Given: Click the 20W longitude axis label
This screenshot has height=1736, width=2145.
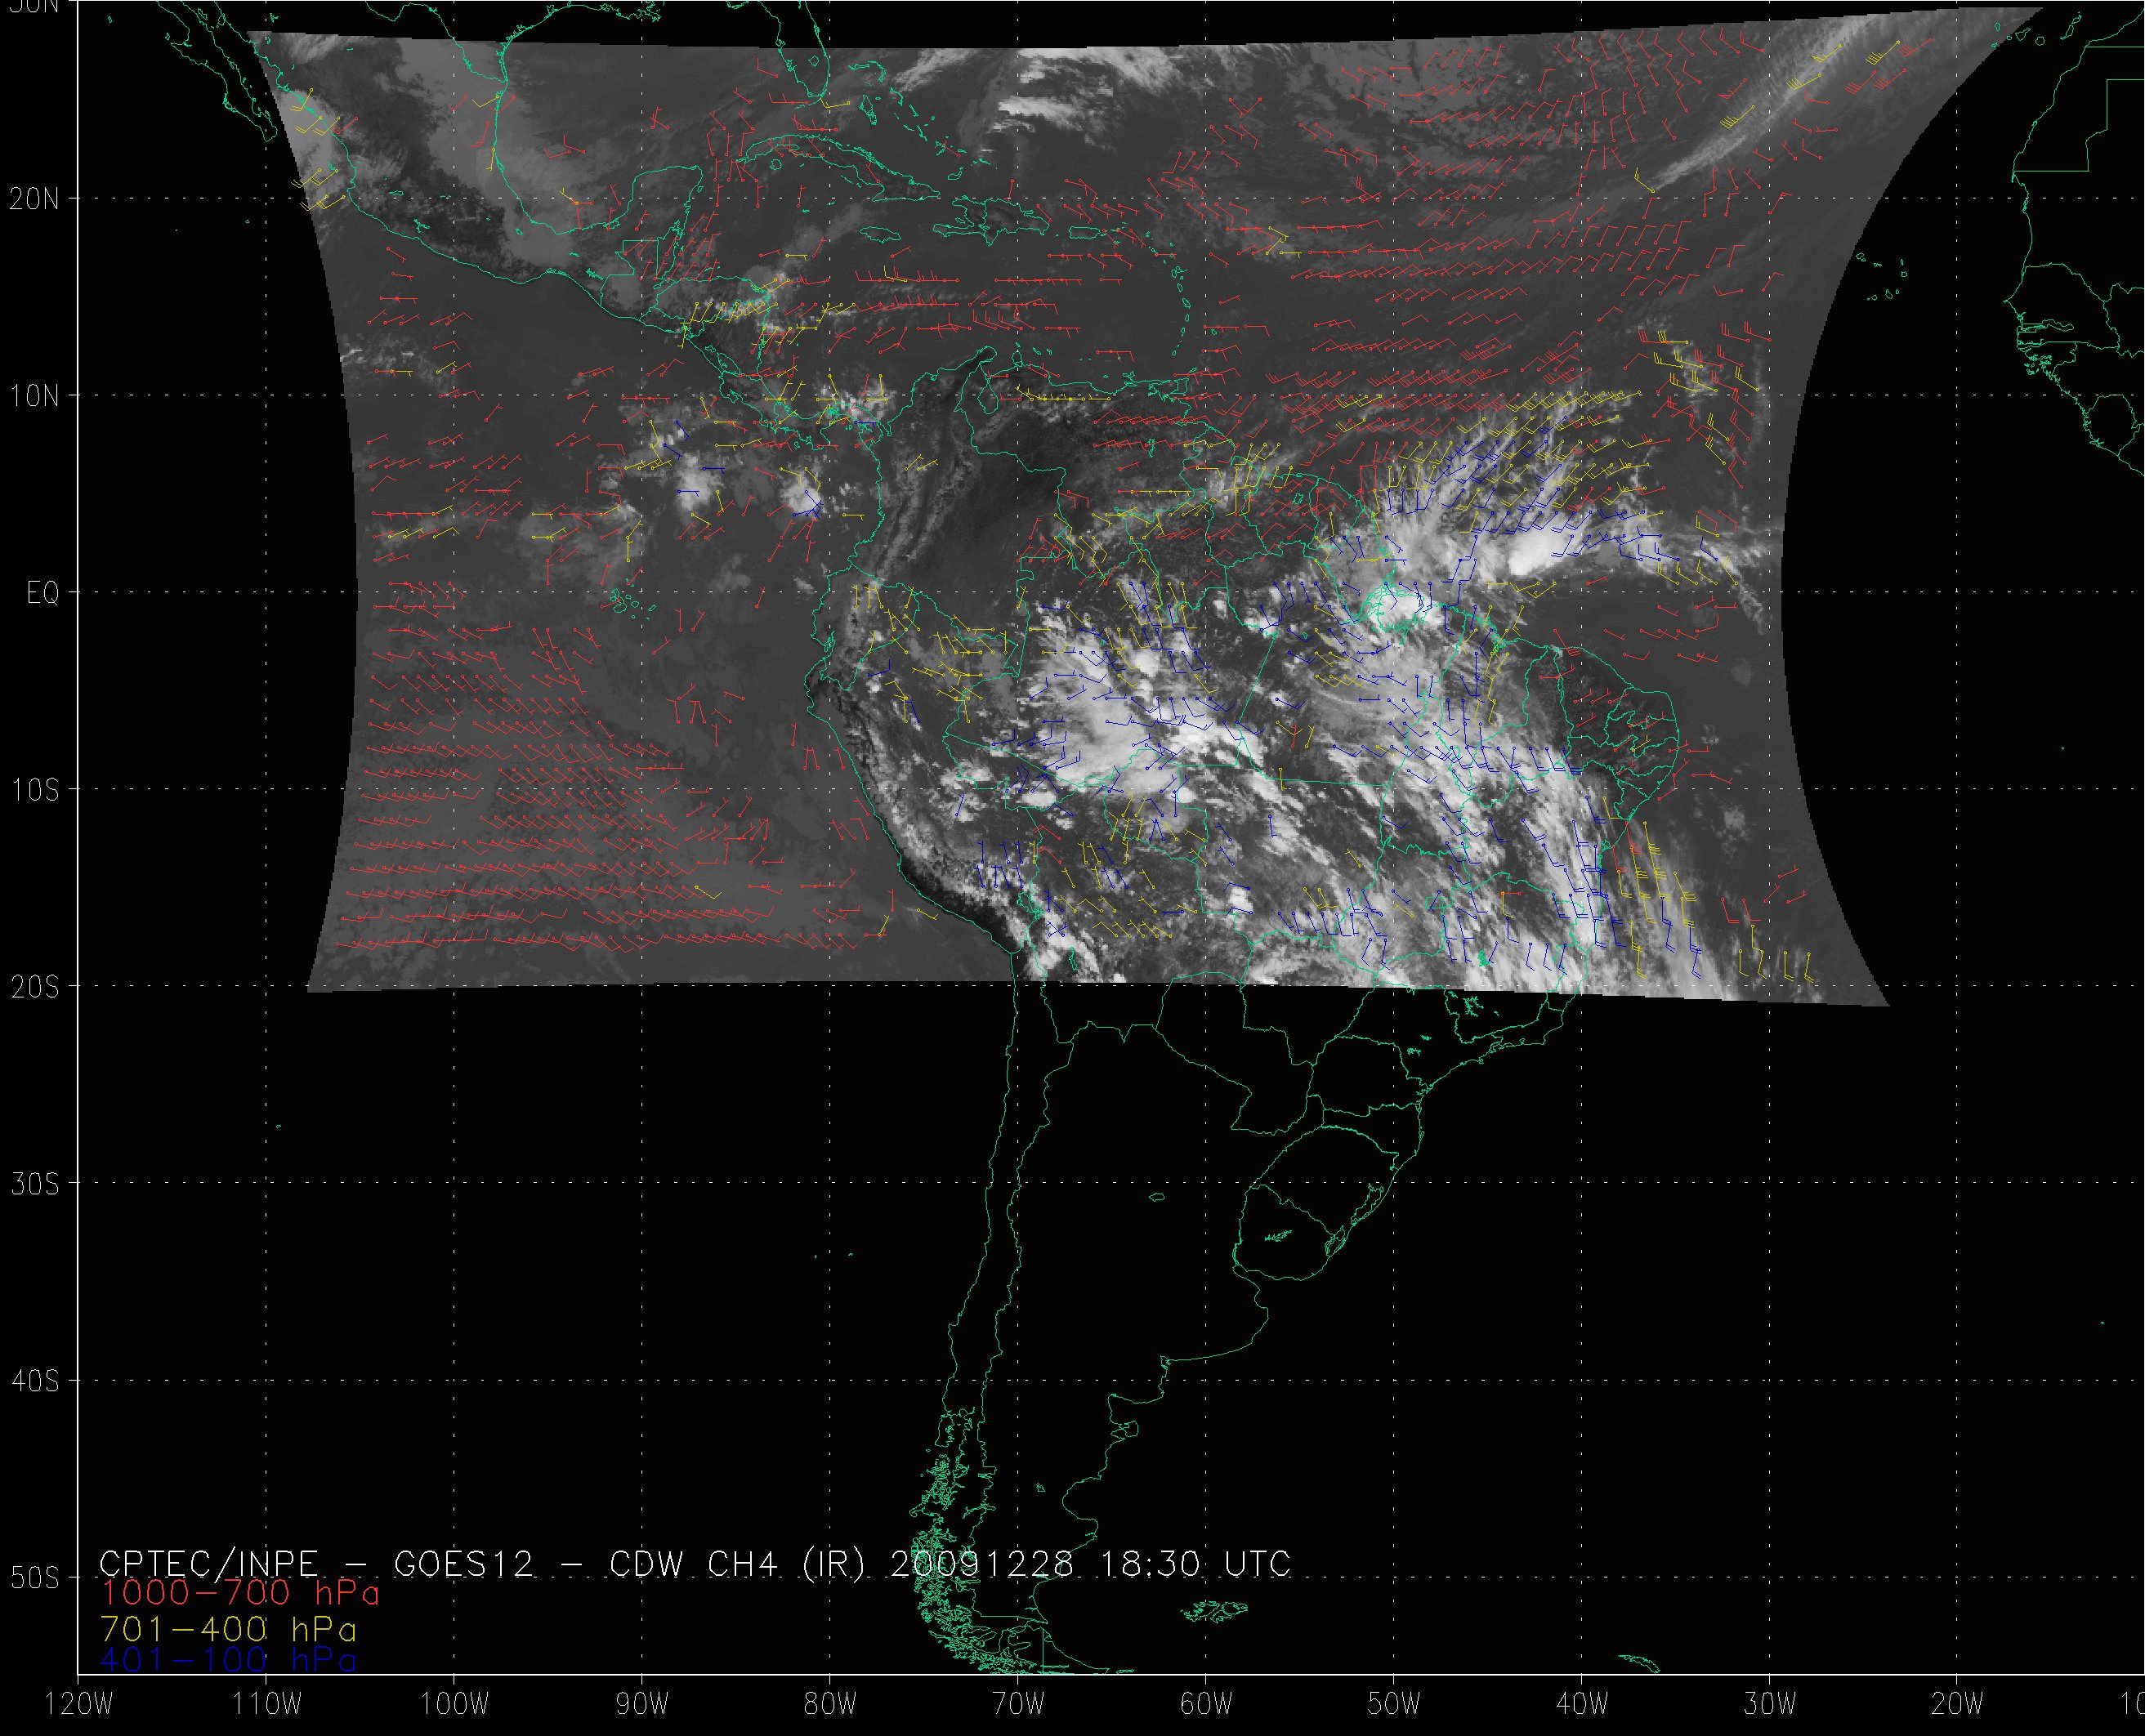Looking at the screenshot, I should pos(1957,1705).
